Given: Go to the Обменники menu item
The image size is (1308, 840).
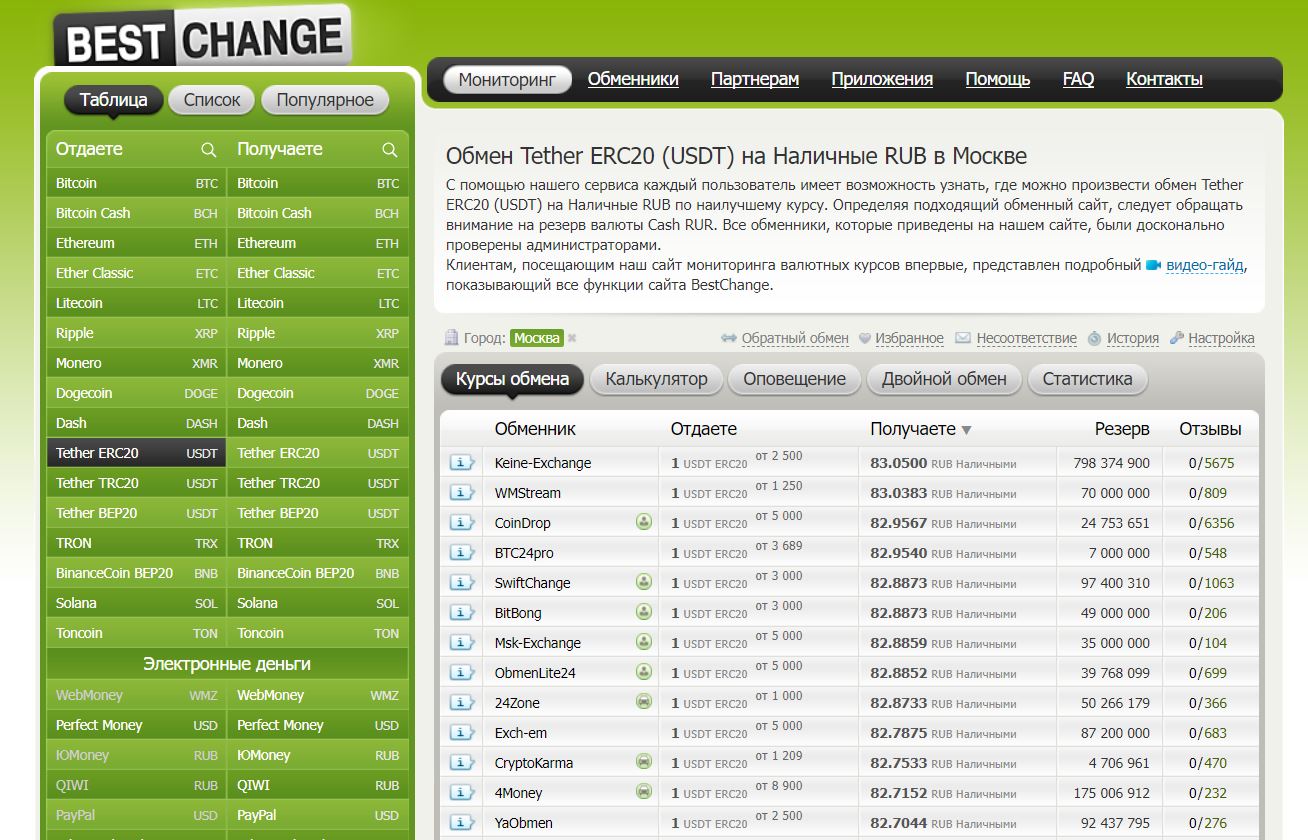Looking at the screenshot, I should 633,79.
